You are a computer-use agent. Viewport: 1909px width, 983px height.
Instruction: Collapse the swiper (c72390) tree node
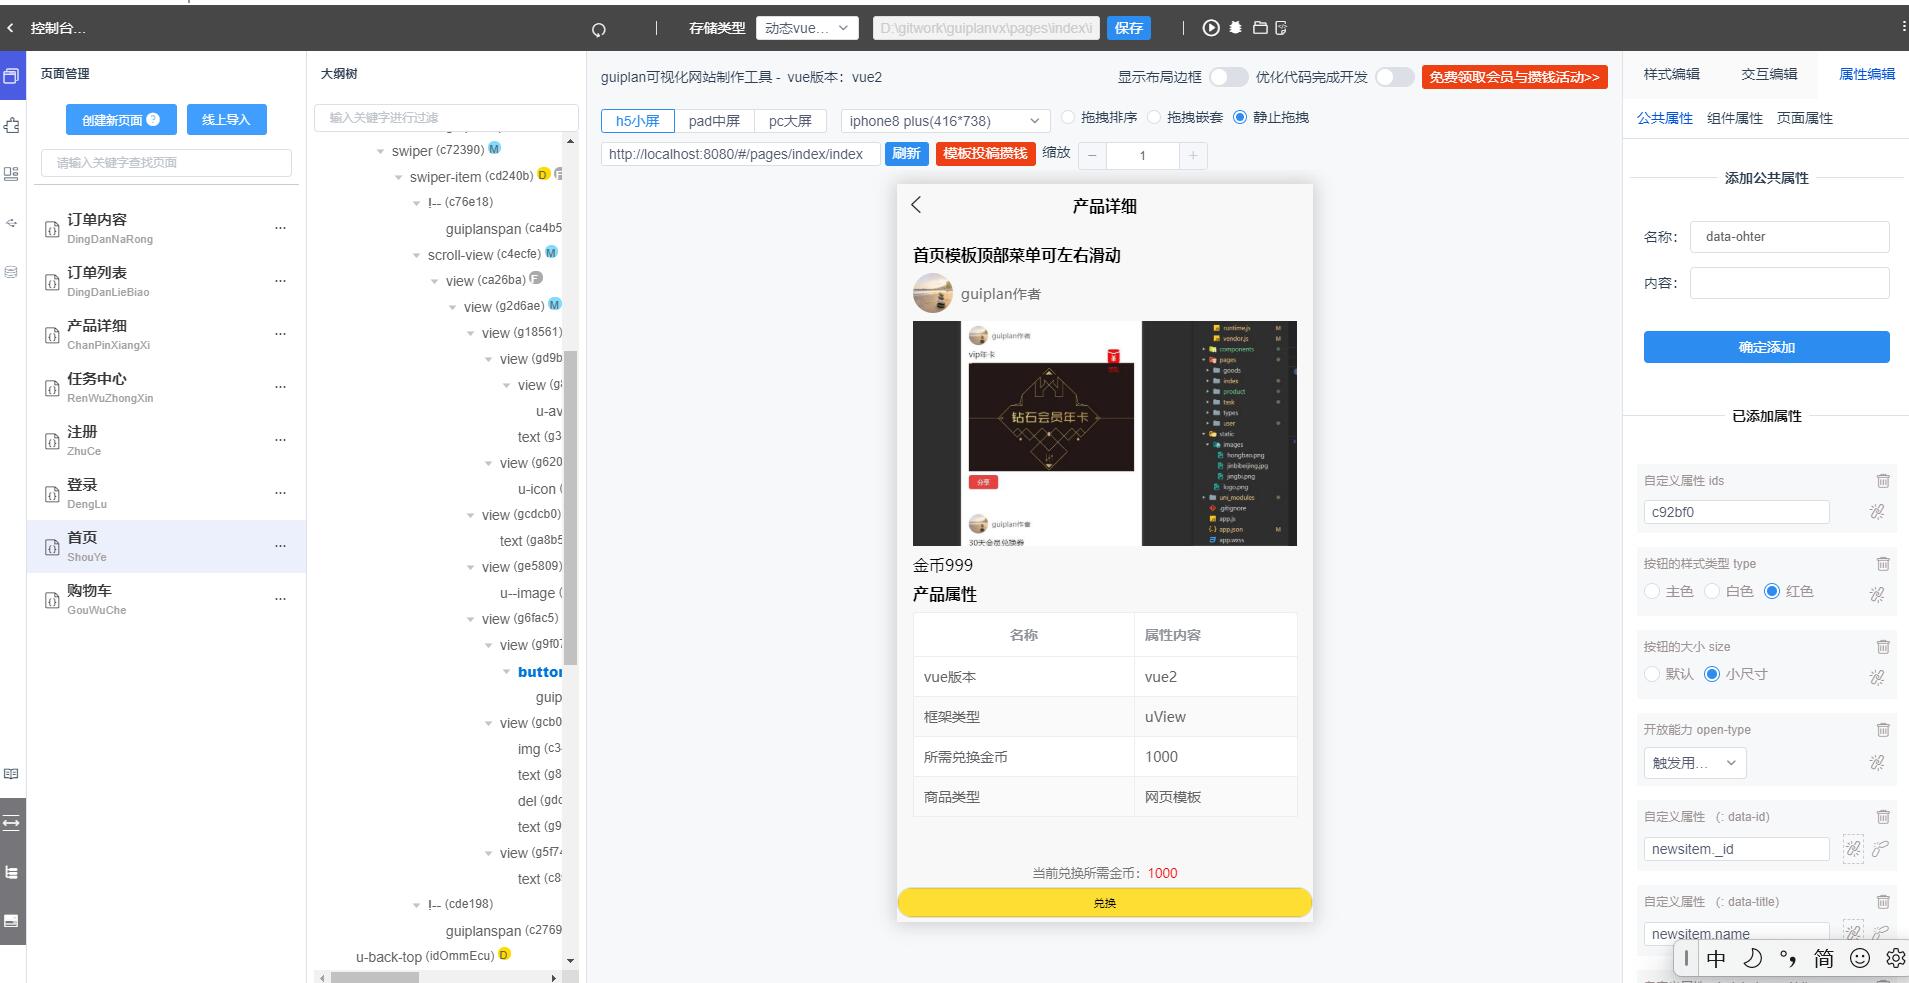click(380, 151)
